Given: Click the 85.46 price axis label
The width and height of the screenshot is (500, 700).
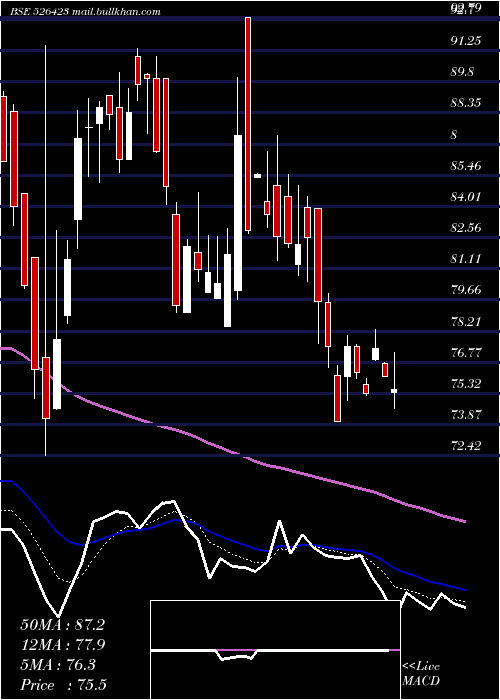Looking at the screenshot, I should pyautogui.click(x=467, y=166).
